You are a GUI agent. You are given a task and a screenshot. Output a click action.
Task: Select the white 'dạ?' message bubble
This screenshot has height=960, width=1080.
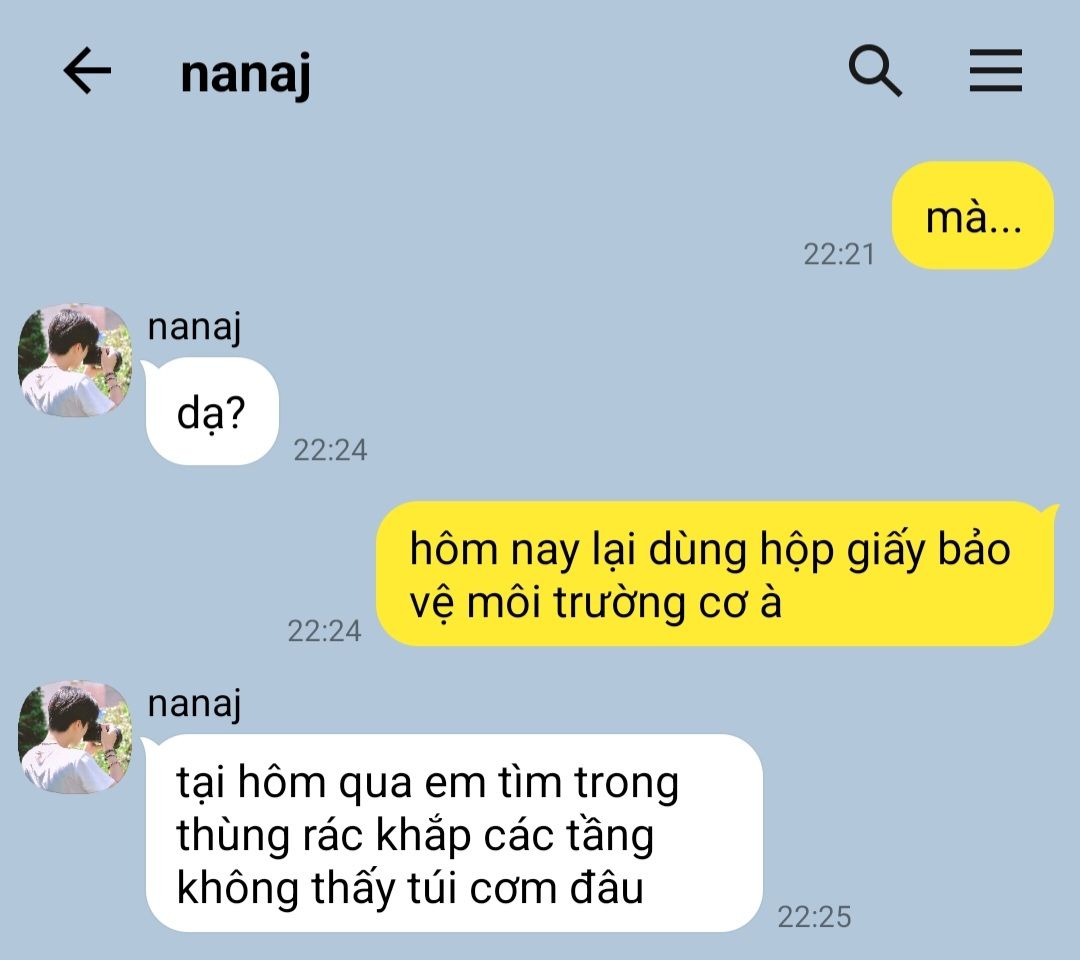[212, 412]
